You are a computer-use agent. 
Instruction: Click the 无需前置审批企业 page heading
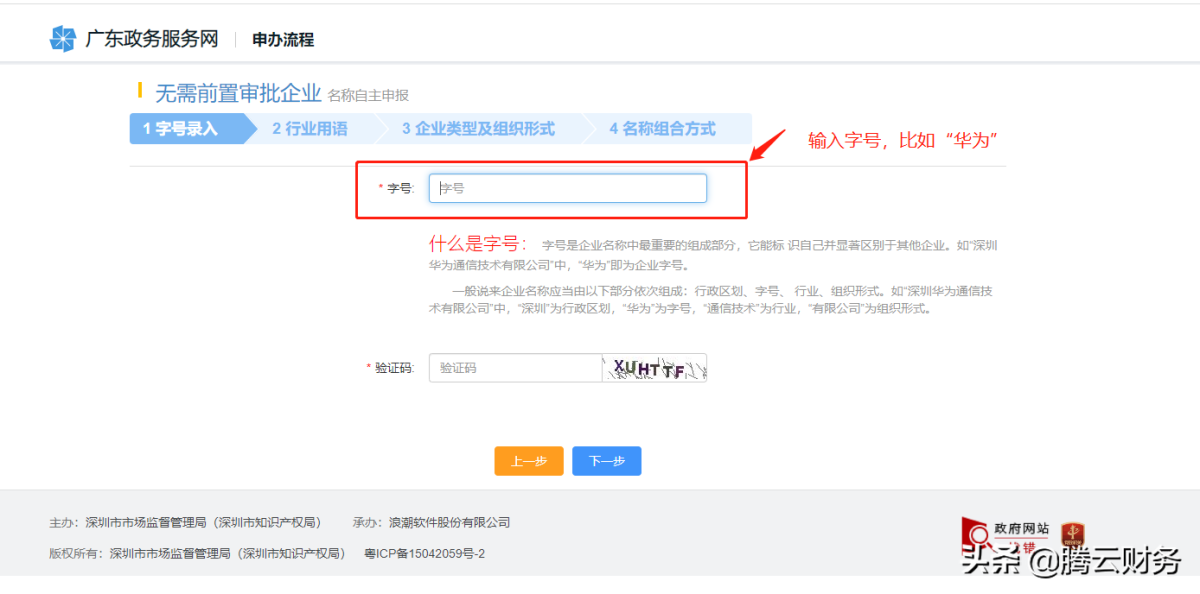(x=238, y=94)
